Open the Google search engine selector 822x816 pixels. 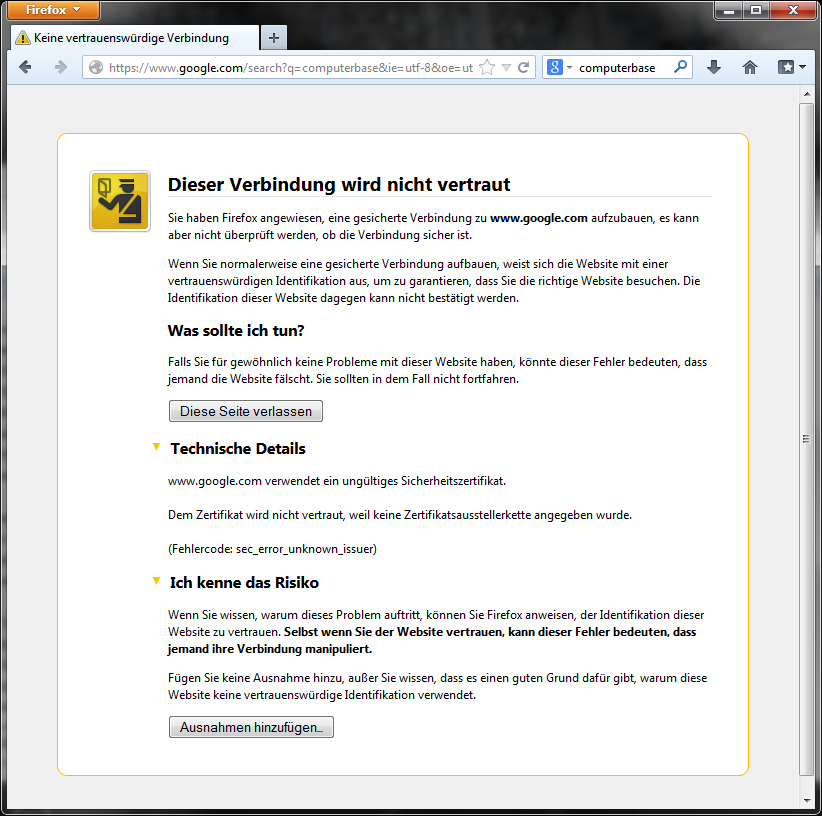(559, 67)
